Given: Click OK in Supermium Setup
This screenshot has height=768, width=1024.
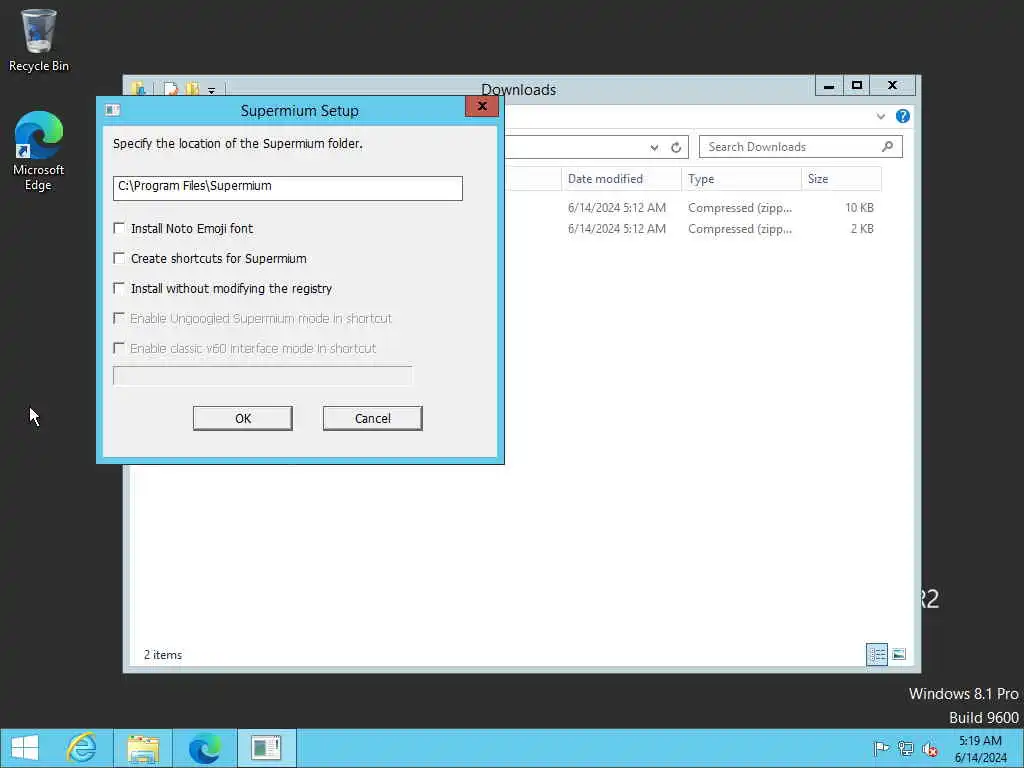Looking at the screenshot, I should click(x=243, y=419).
